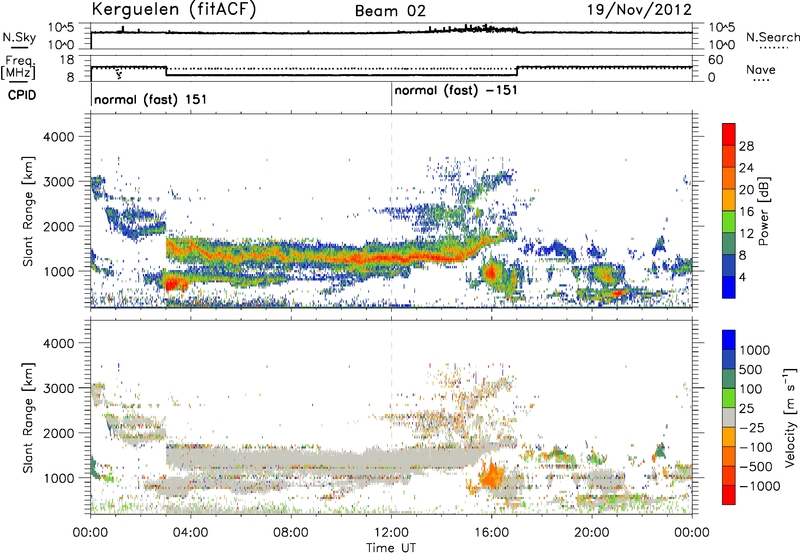Screen dimensions: 800x554
Task: Click the 'N.Search' legend label
Action: 772,37
